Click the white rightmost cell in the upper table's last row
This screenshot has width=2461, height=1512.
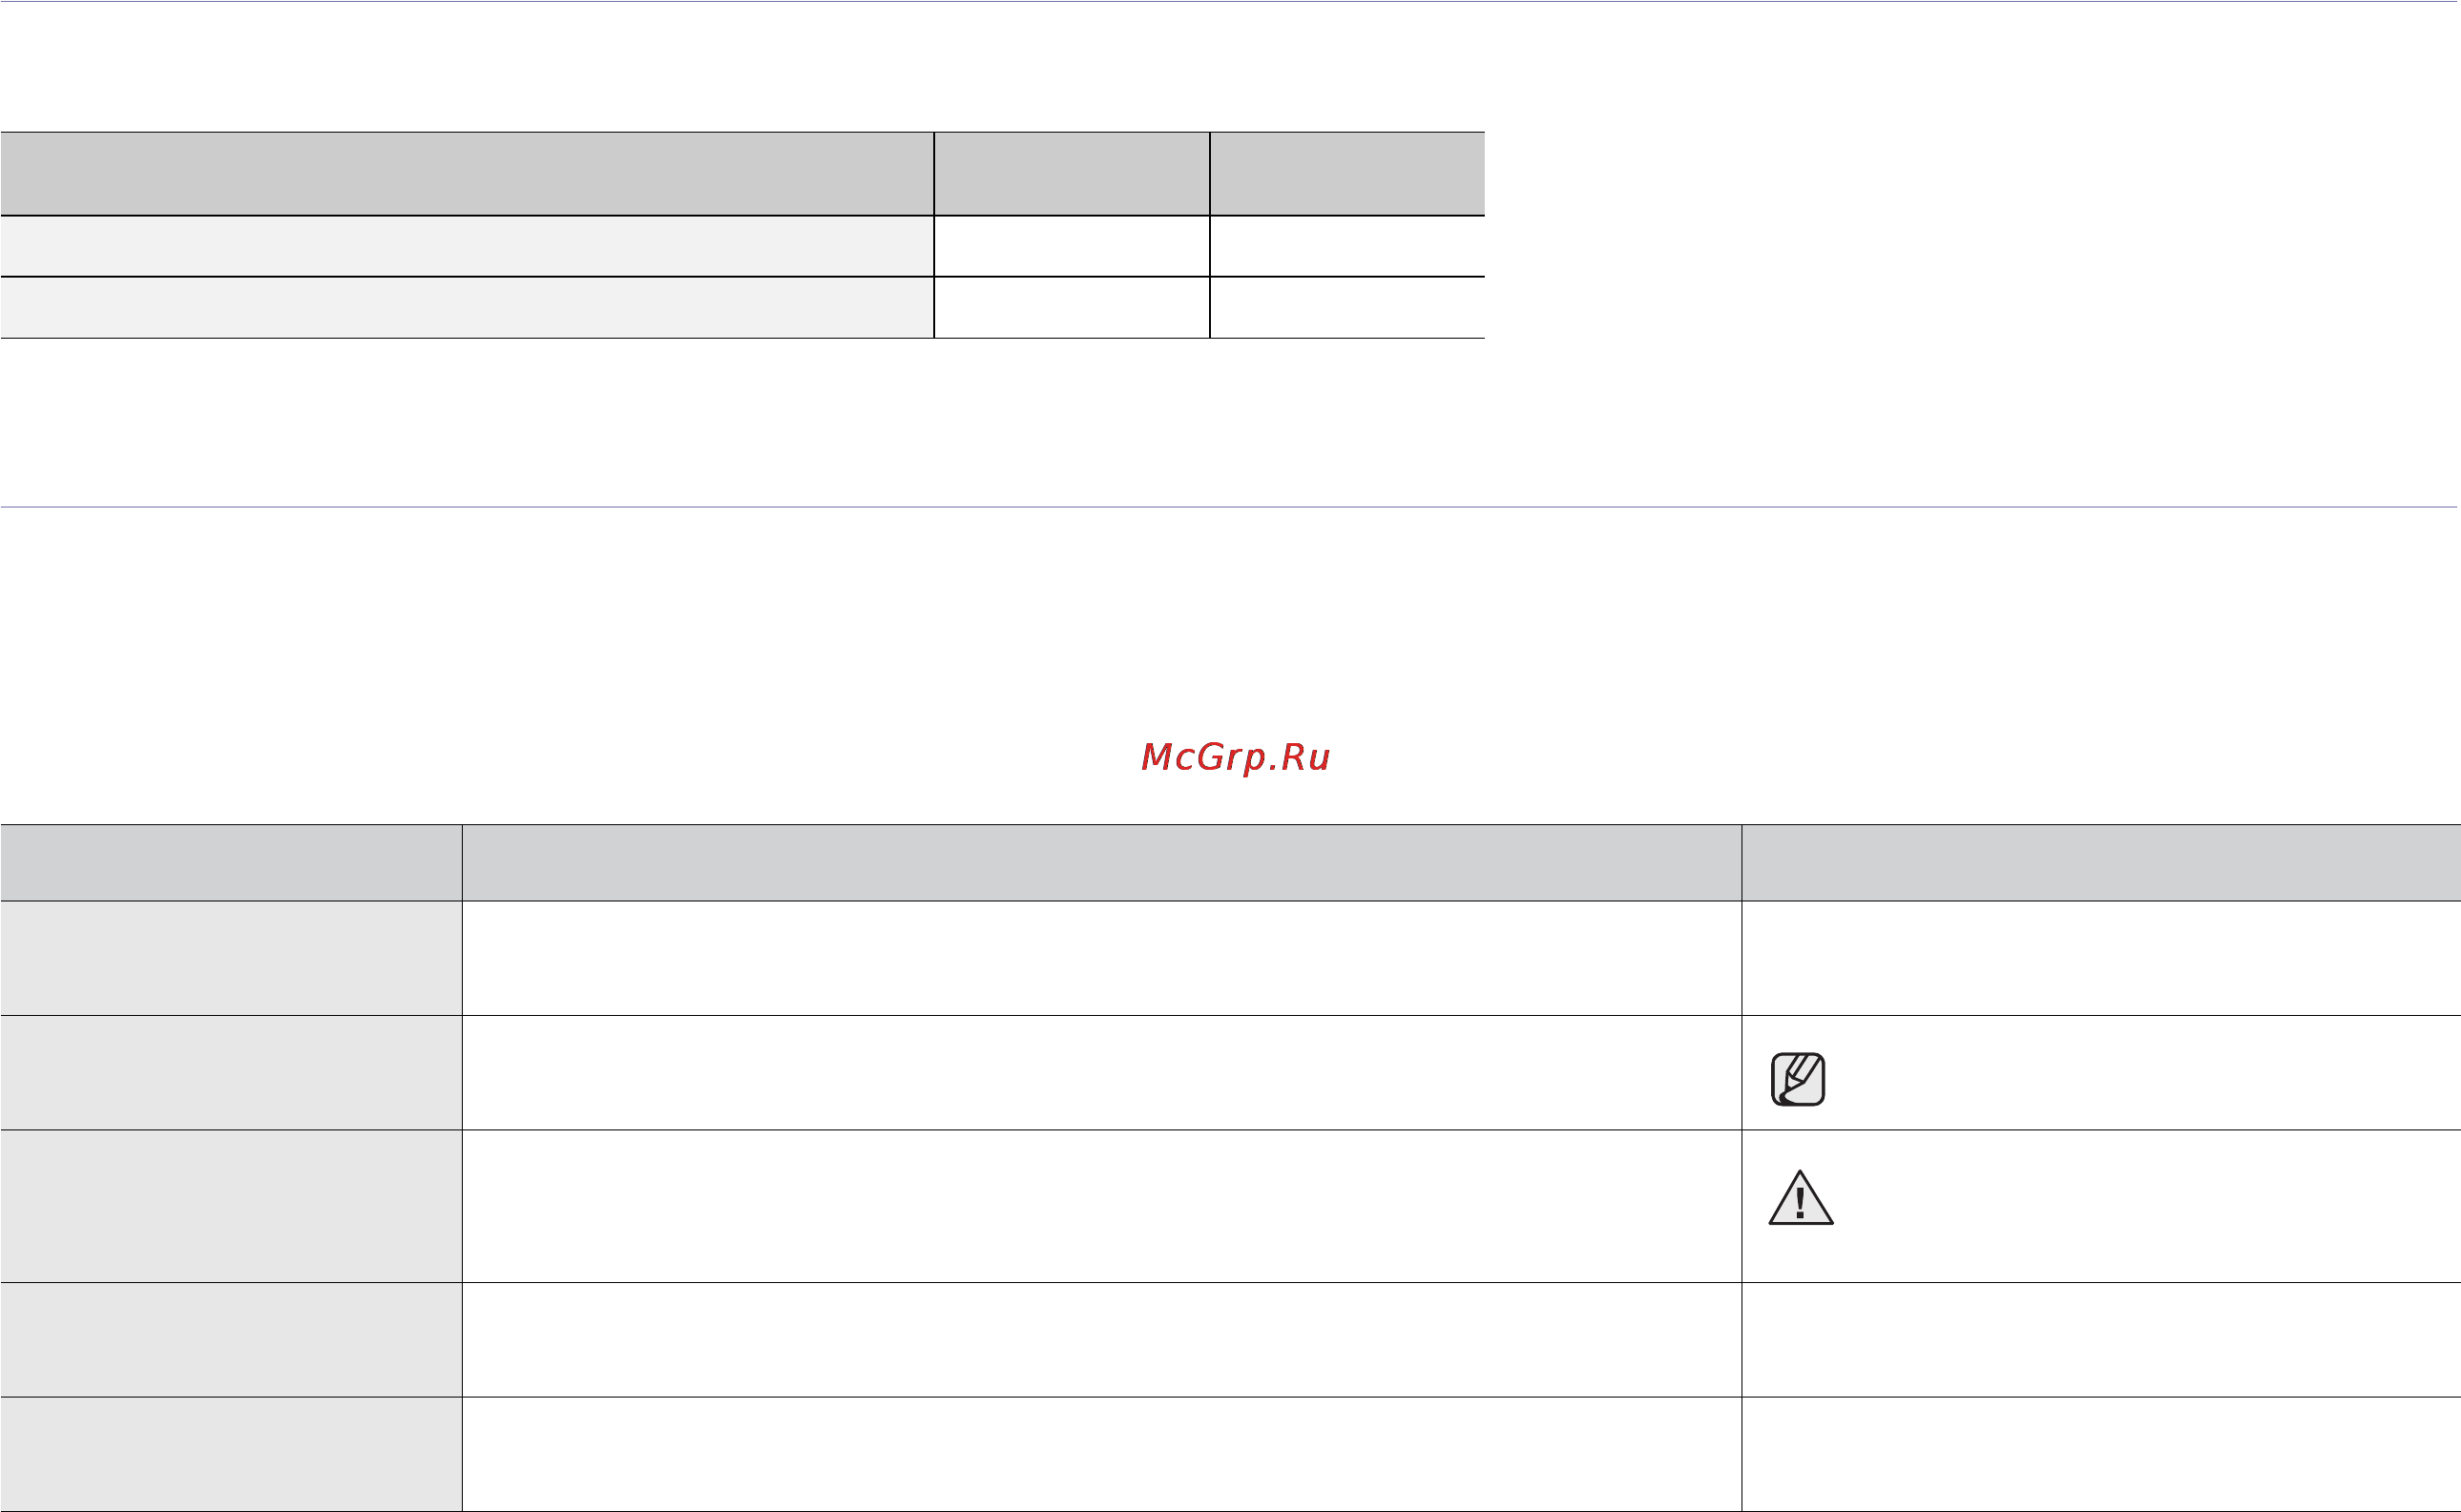pyautogui.click(x=1348, y=308)
